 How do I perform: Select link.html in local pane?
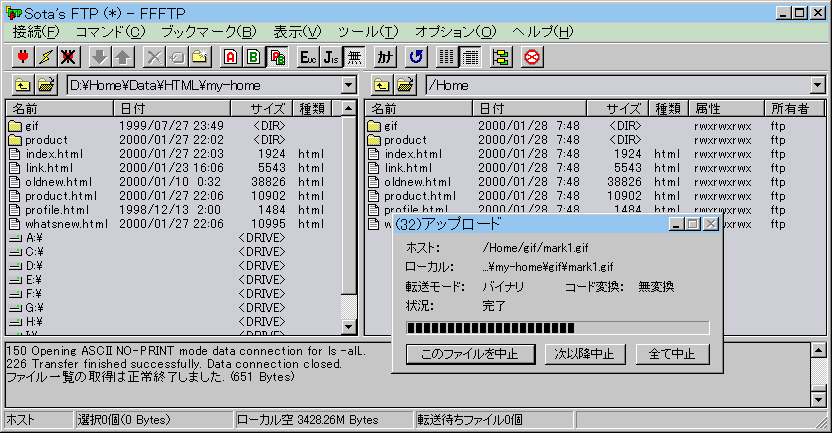[41, 168]
